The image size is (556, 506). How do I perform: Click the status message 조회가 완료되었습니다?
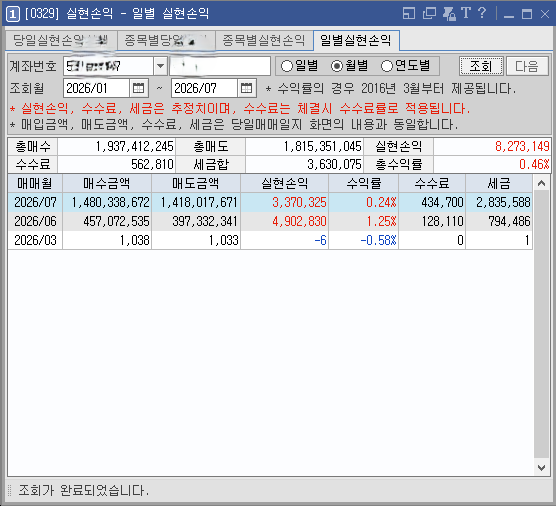[84, 490]
